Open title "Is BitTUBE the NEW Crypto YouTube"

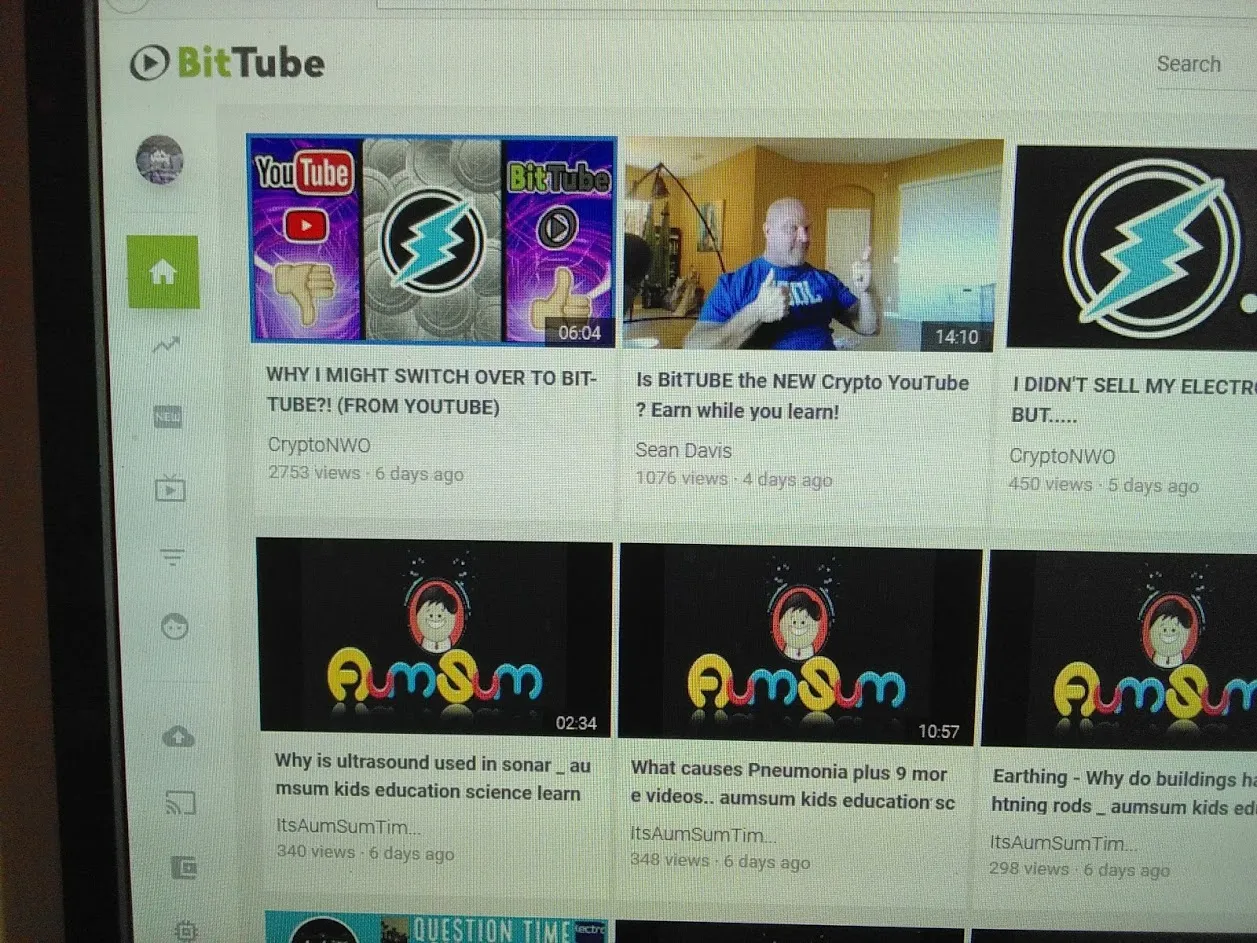(x=802, y=396)
